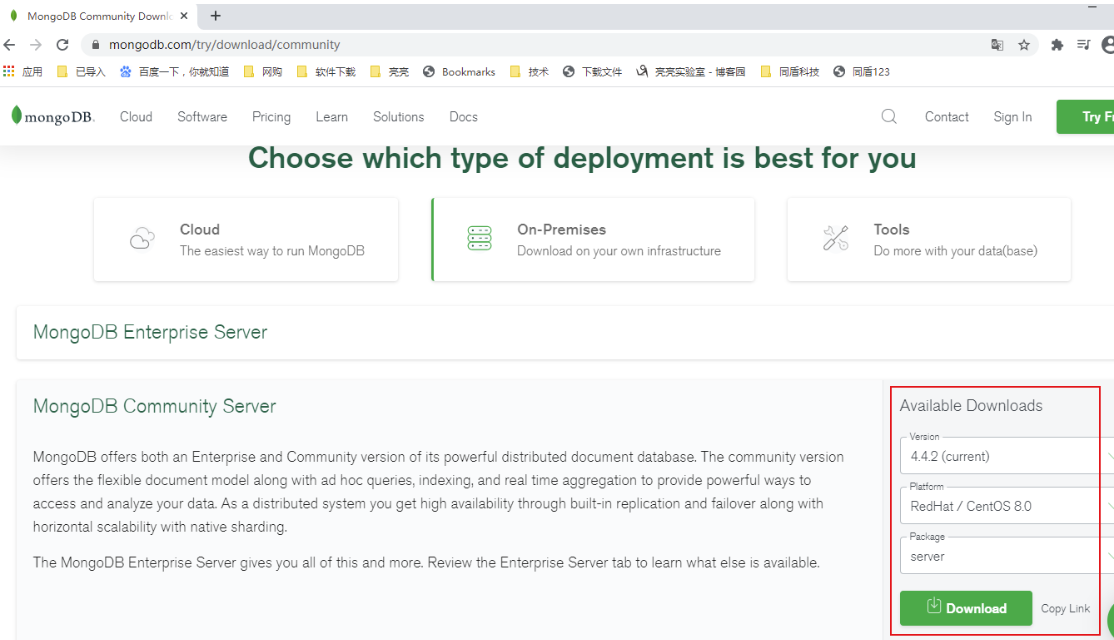Open the 同盾科技 bookmark folder
1114x640 pixels.
[x=789, y=72]
